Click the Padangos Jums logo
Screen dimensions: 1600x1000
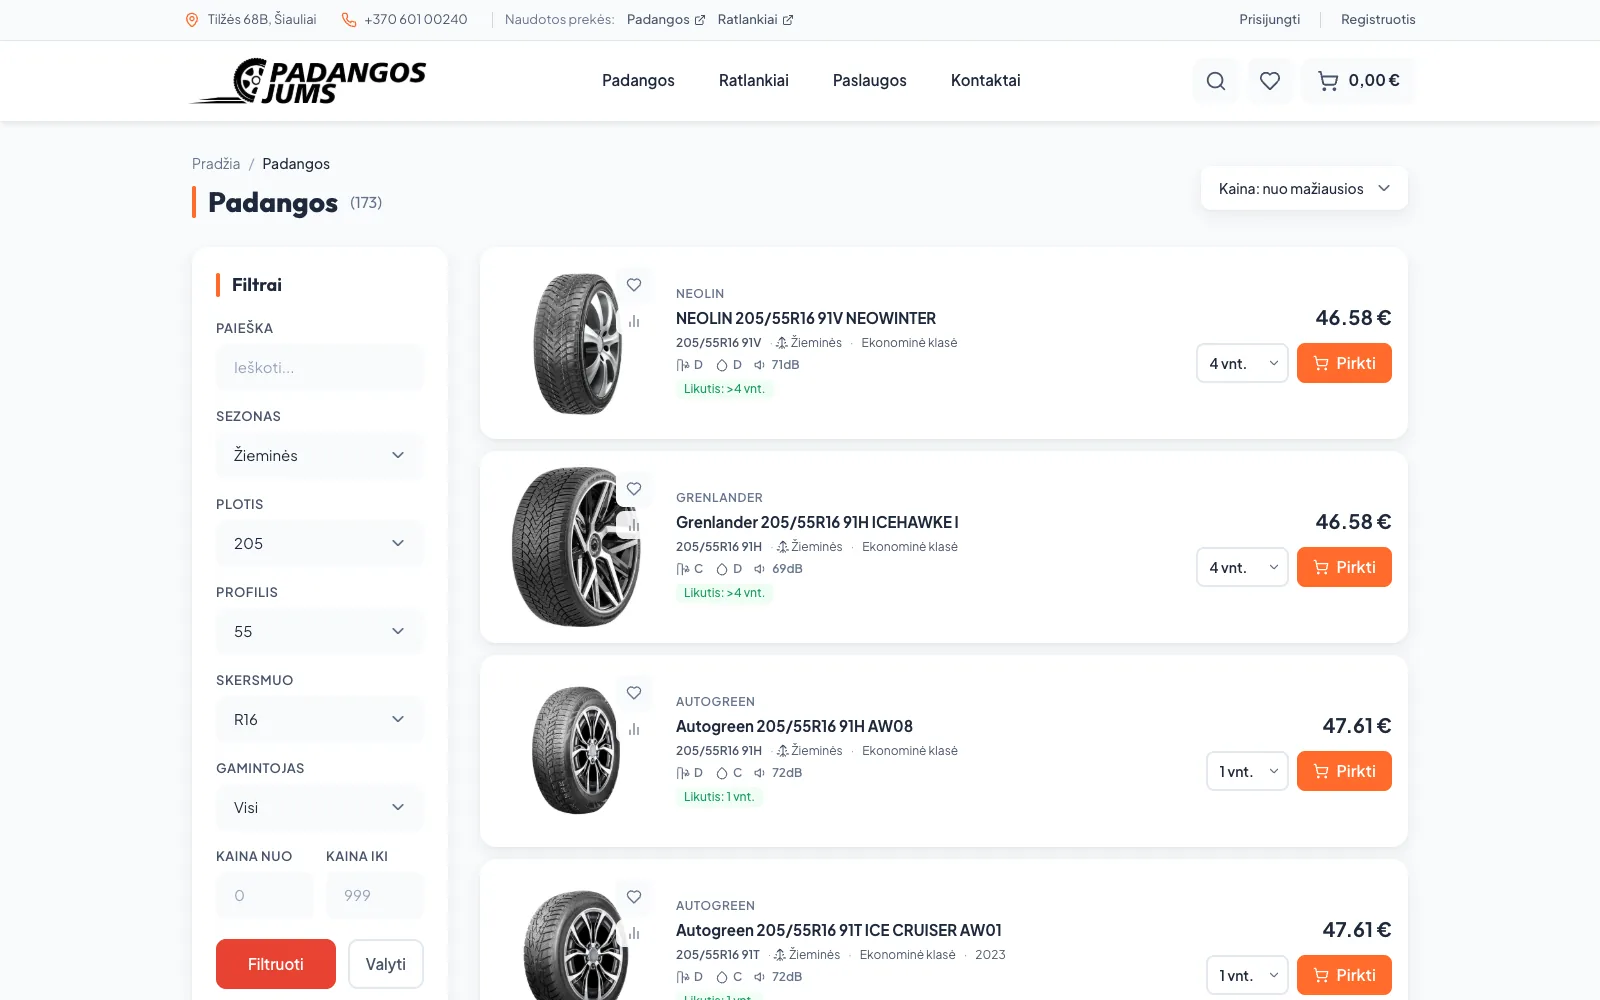click(309, 81)
